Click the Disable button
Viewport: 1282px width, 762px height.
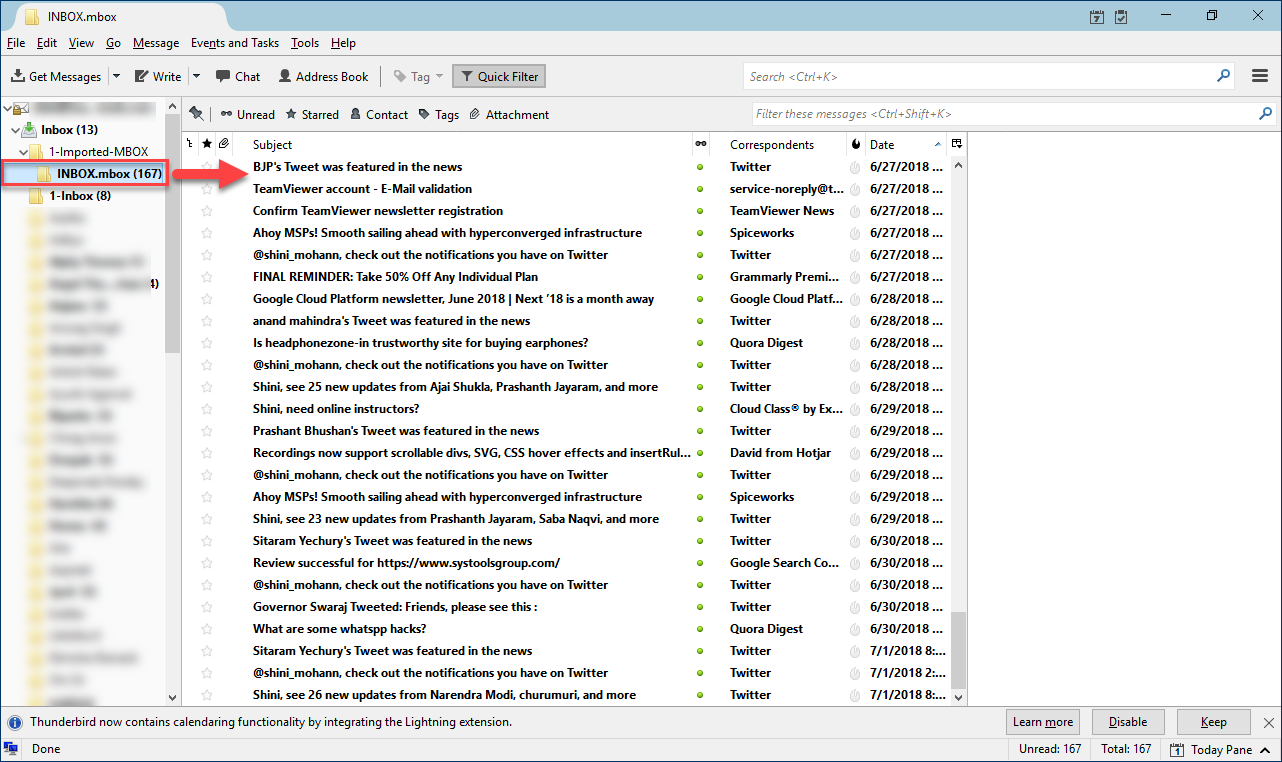1127,721
